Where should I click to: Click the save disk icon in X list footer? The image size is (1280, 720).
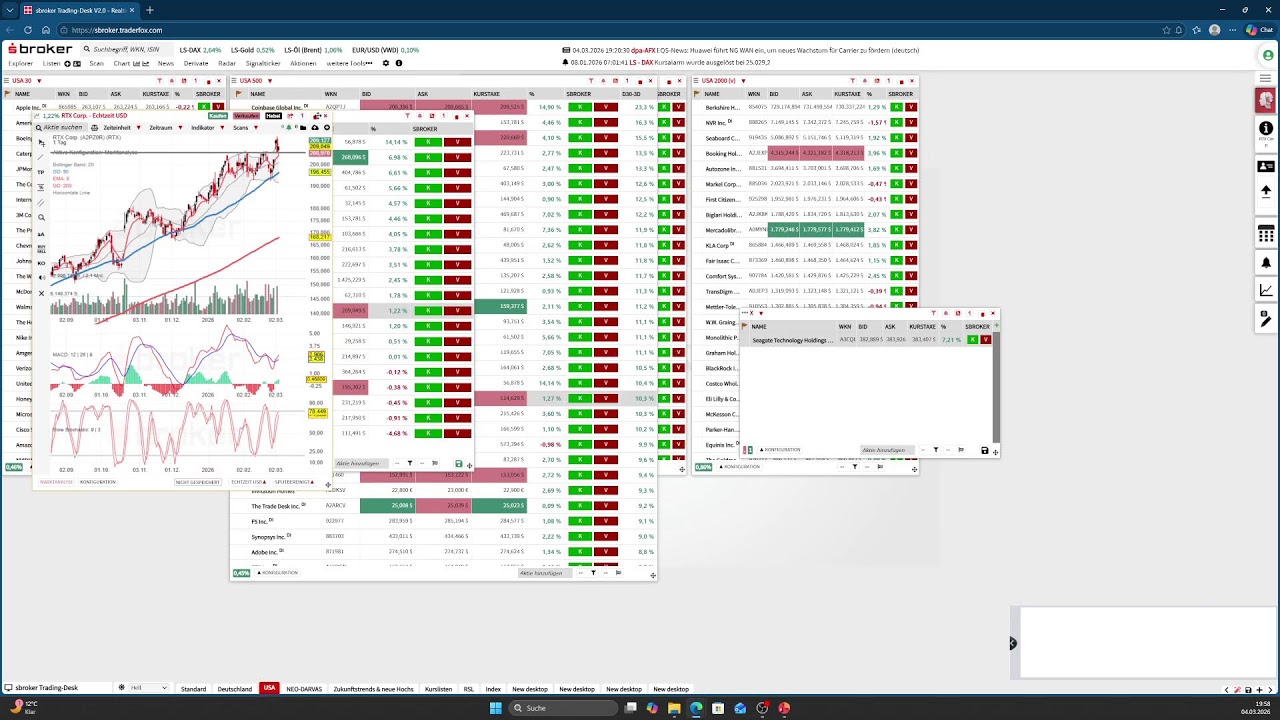click(x=984, y=451)
